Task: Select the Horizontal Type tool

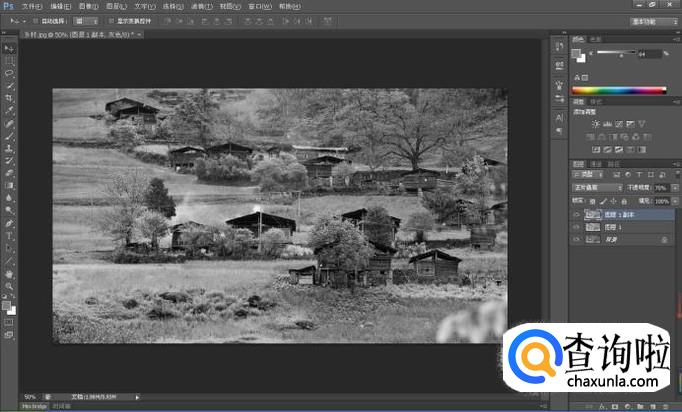Action: pos(9,236)
